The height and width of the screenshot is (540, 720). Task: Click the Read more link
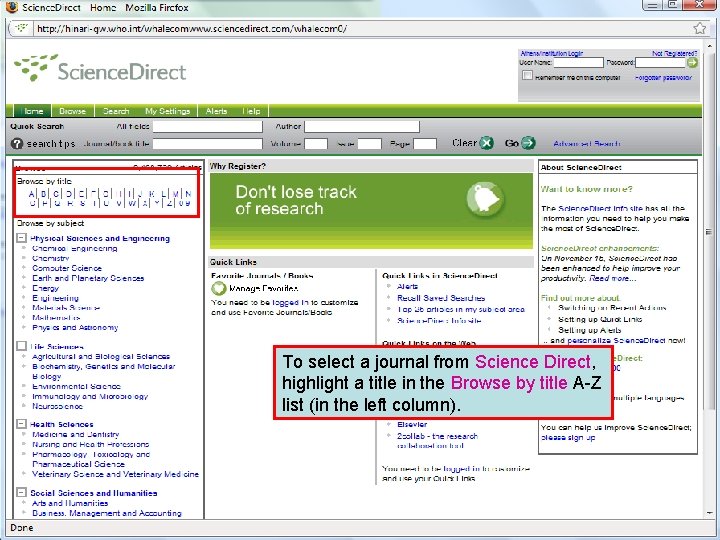[x=613, y=278]
